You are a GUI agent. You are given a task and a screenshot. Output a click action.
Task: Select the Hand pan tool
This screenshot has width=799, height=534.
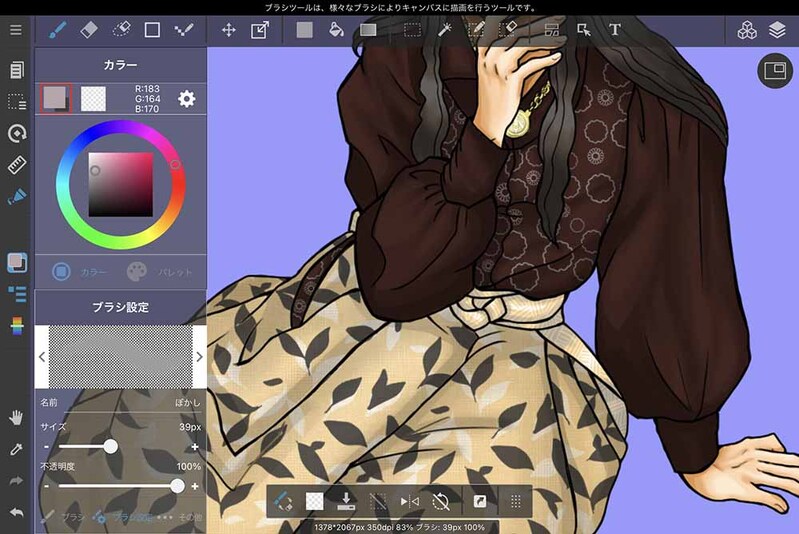(x=16, y=418)
